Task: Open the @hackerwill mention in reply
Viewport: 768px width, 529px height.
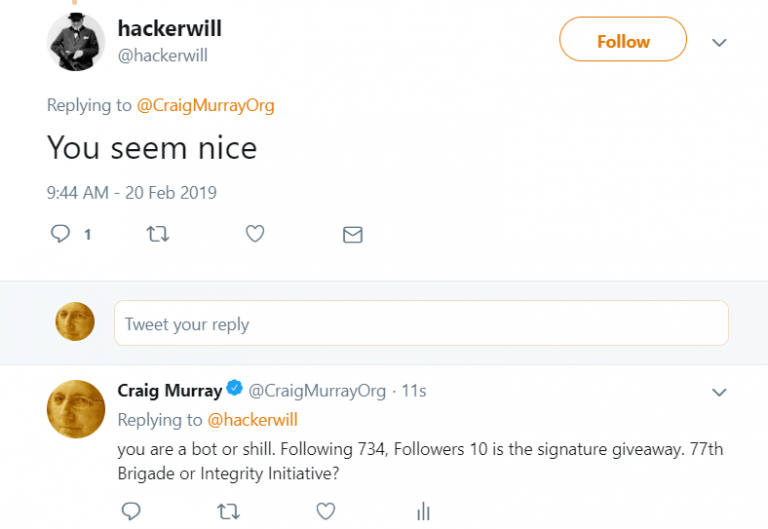Action: point(252,420)
